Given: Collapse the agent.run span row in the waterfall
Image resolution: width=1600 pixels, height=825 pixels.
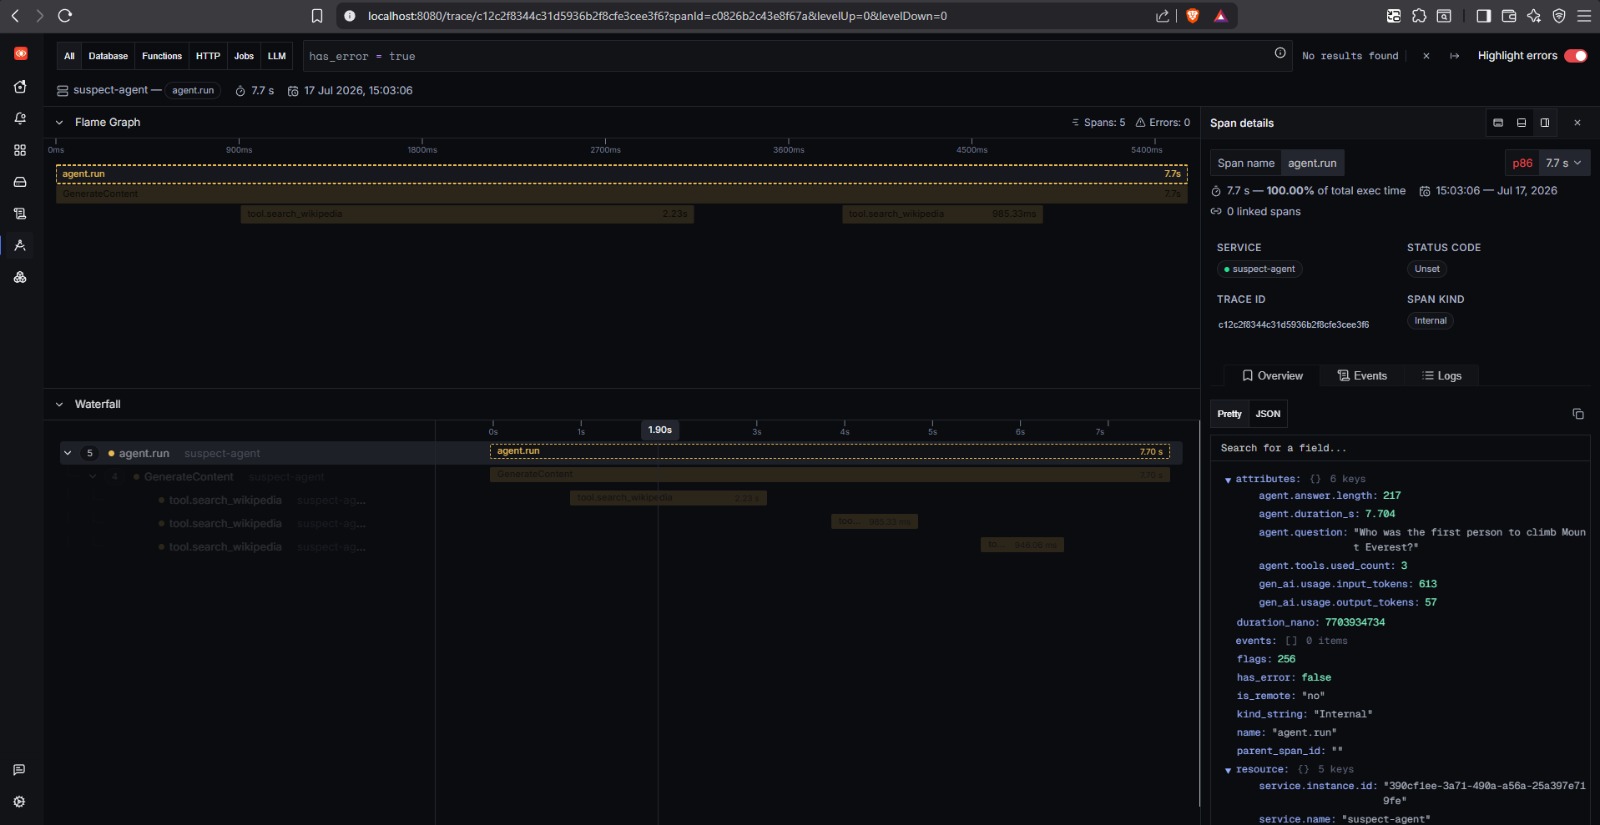Looking at the screenshot, I should click(x=68, y=453).
